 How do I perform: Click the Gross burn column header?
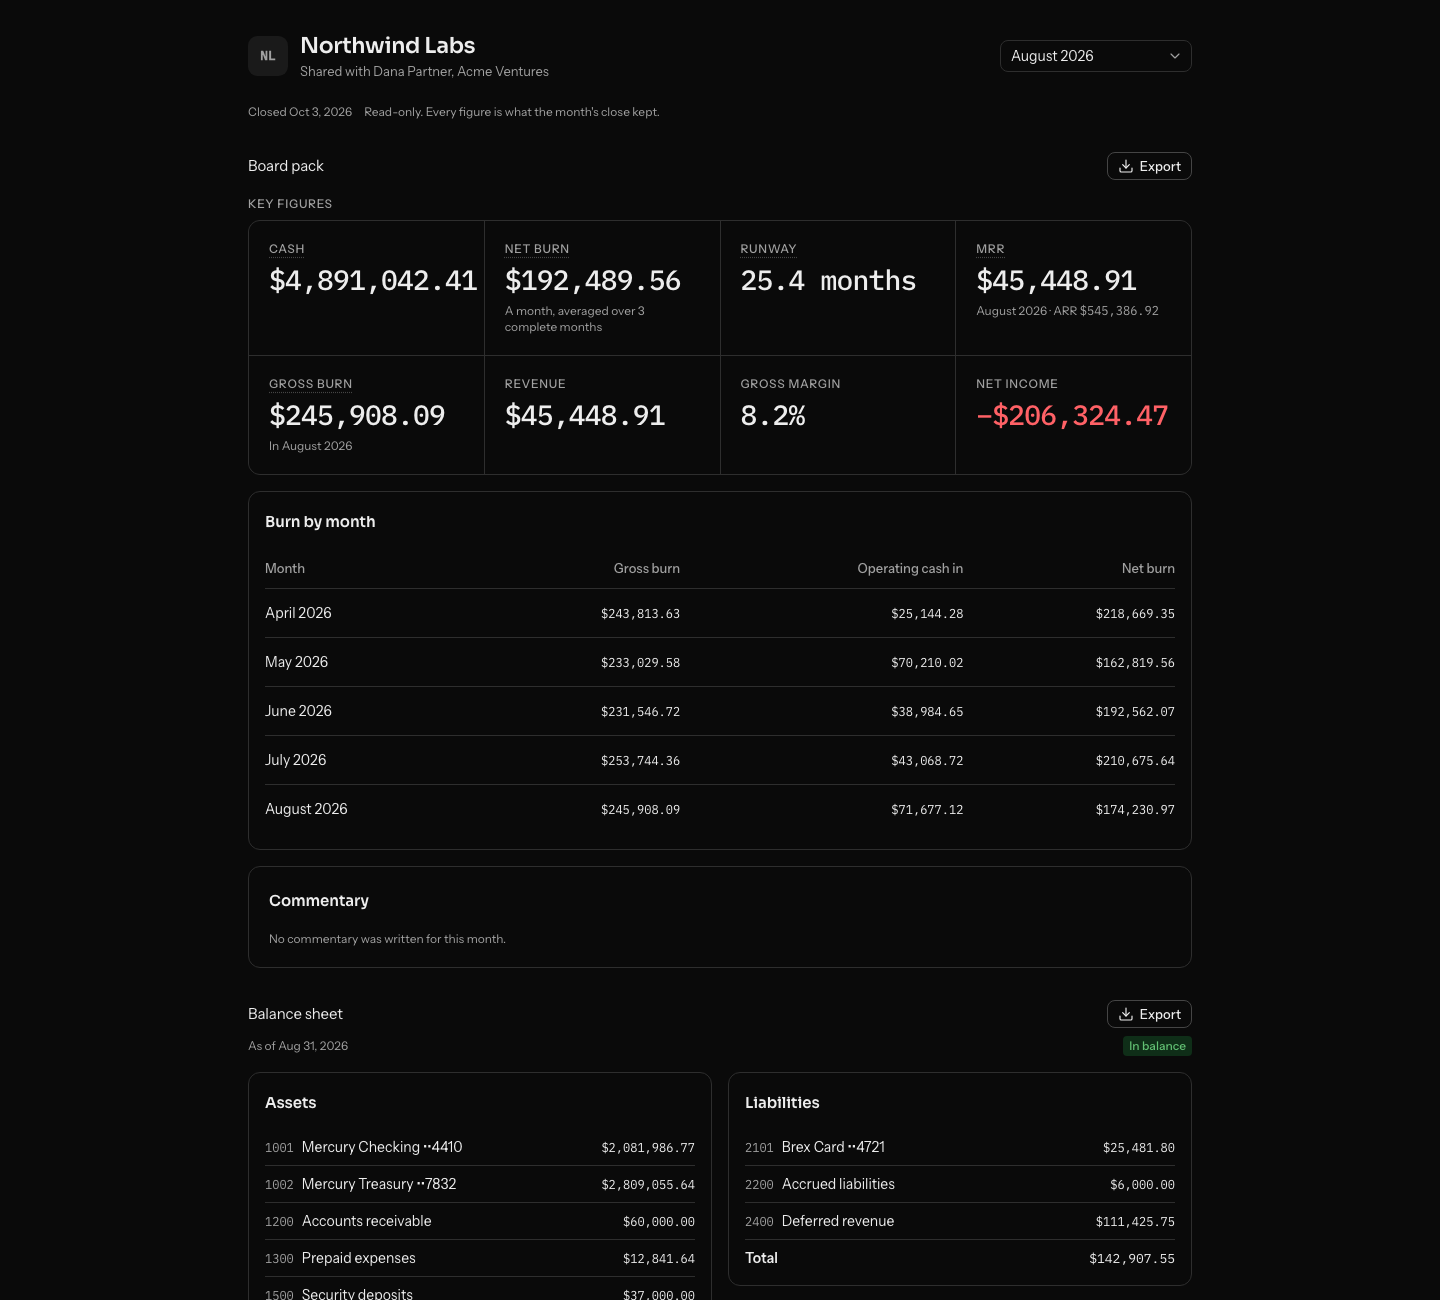click(x=646, y=568)
